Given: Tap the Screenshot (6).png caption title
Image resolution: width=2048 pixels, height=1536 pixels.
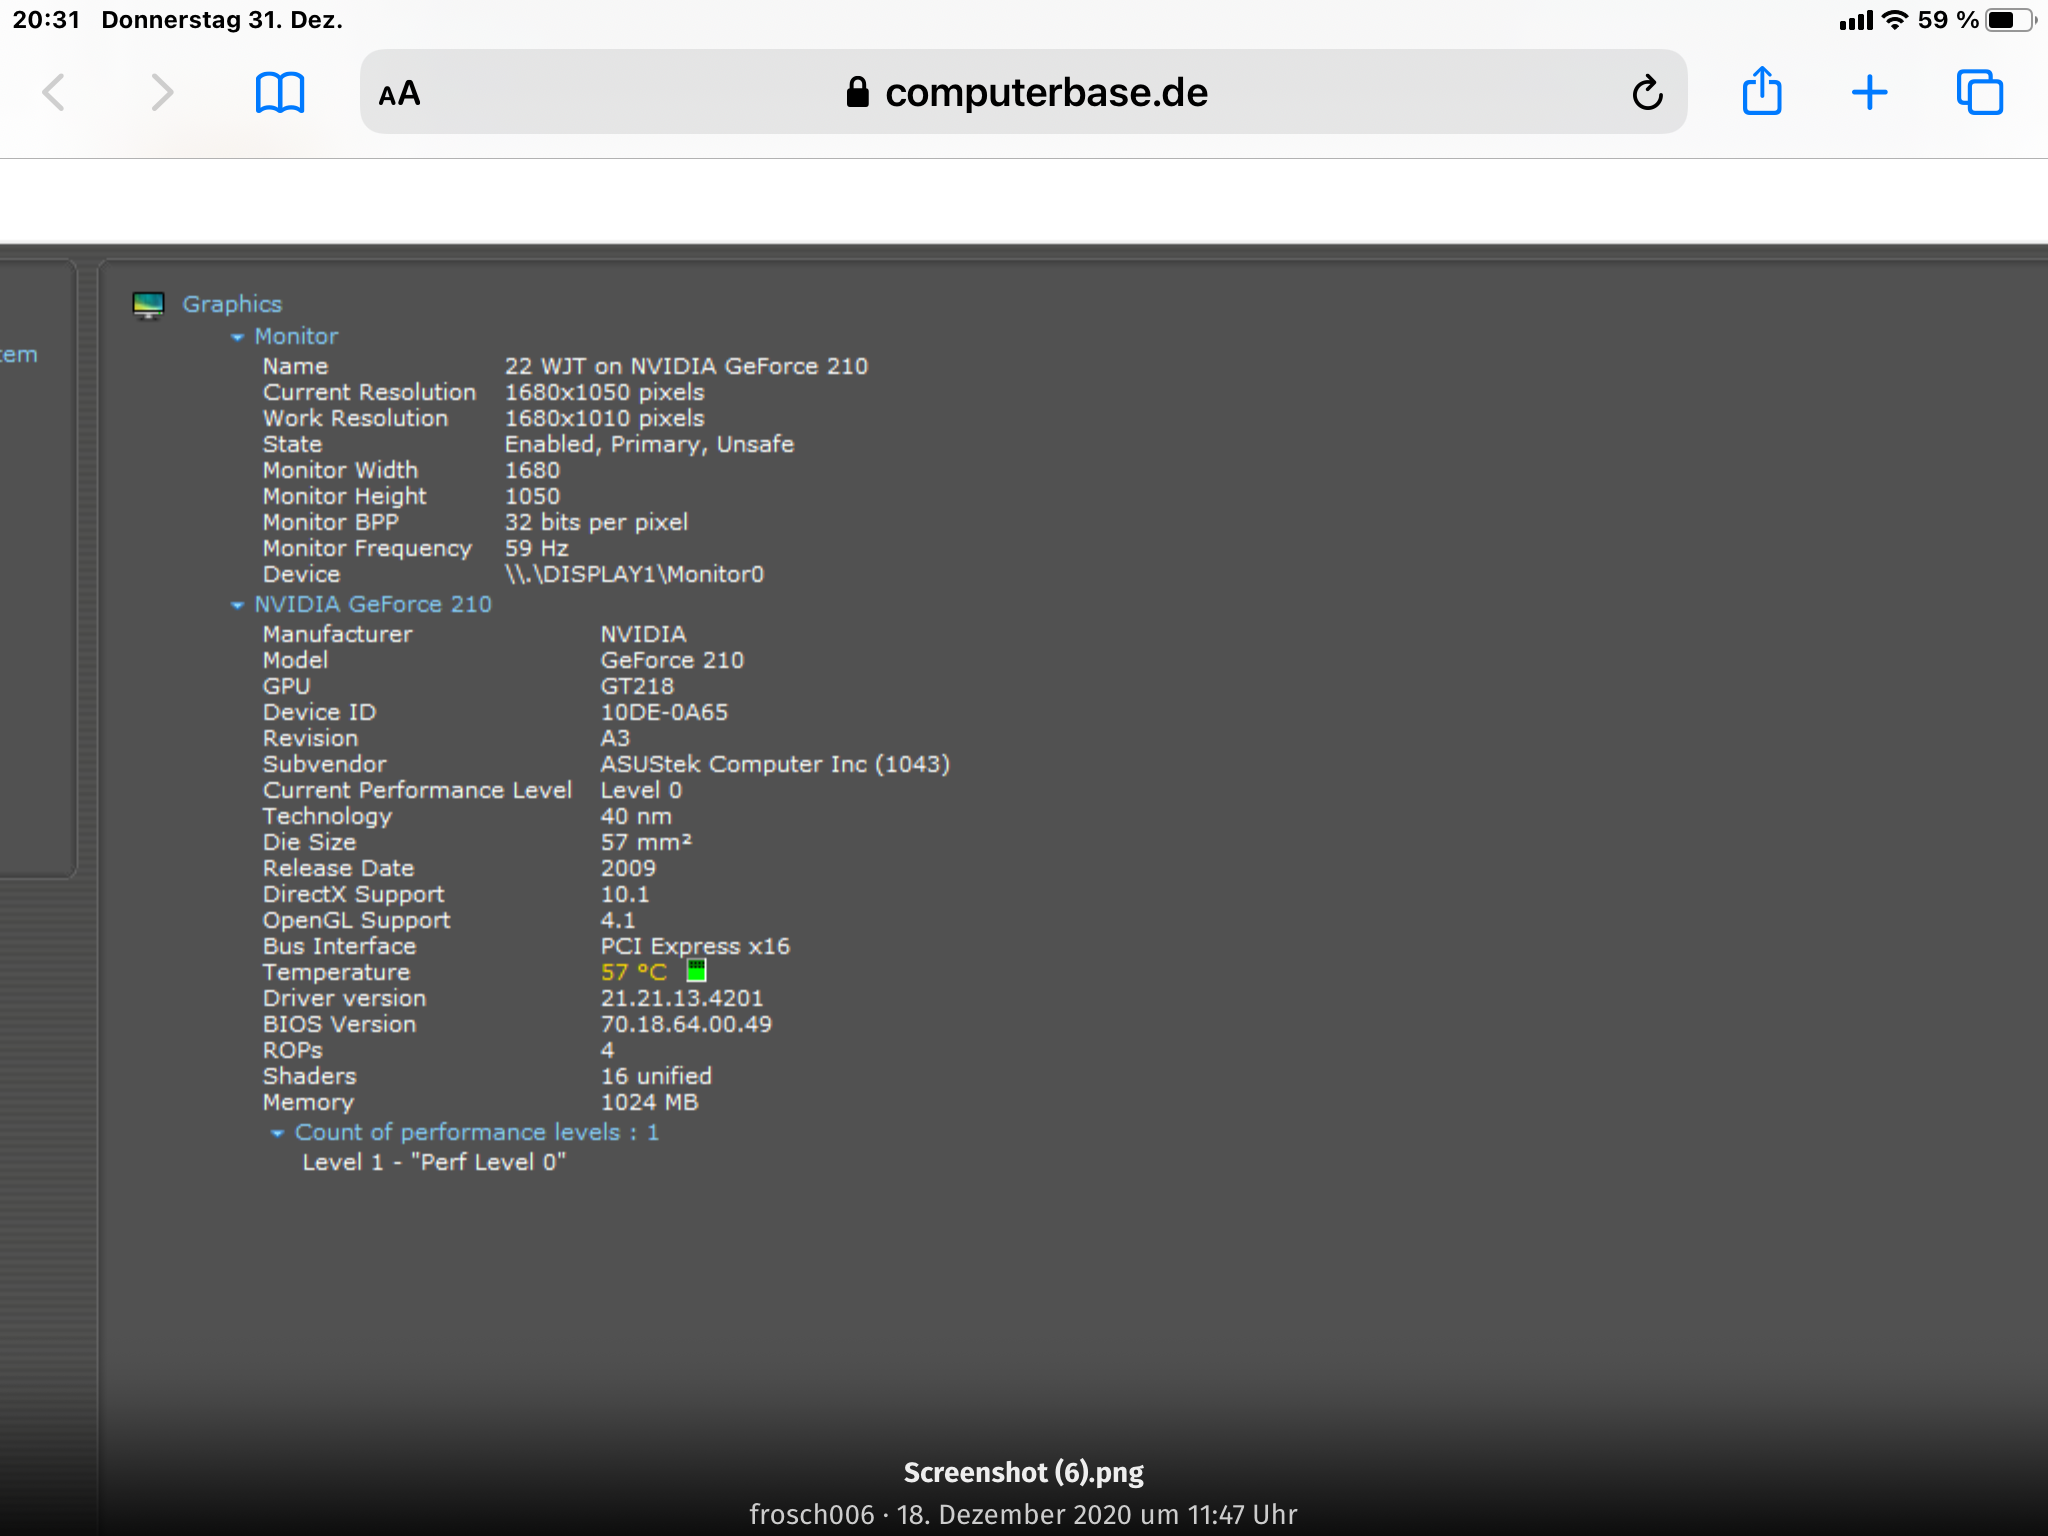Looking at the screenshot, I should (1023, 1472).
